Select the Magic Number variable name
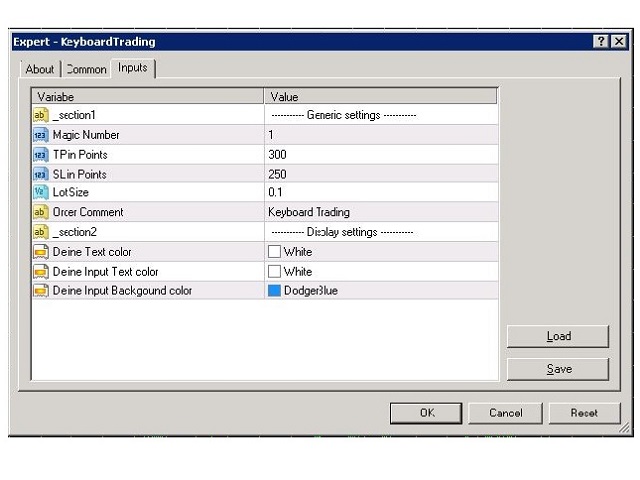 click(x=86, y=135)
